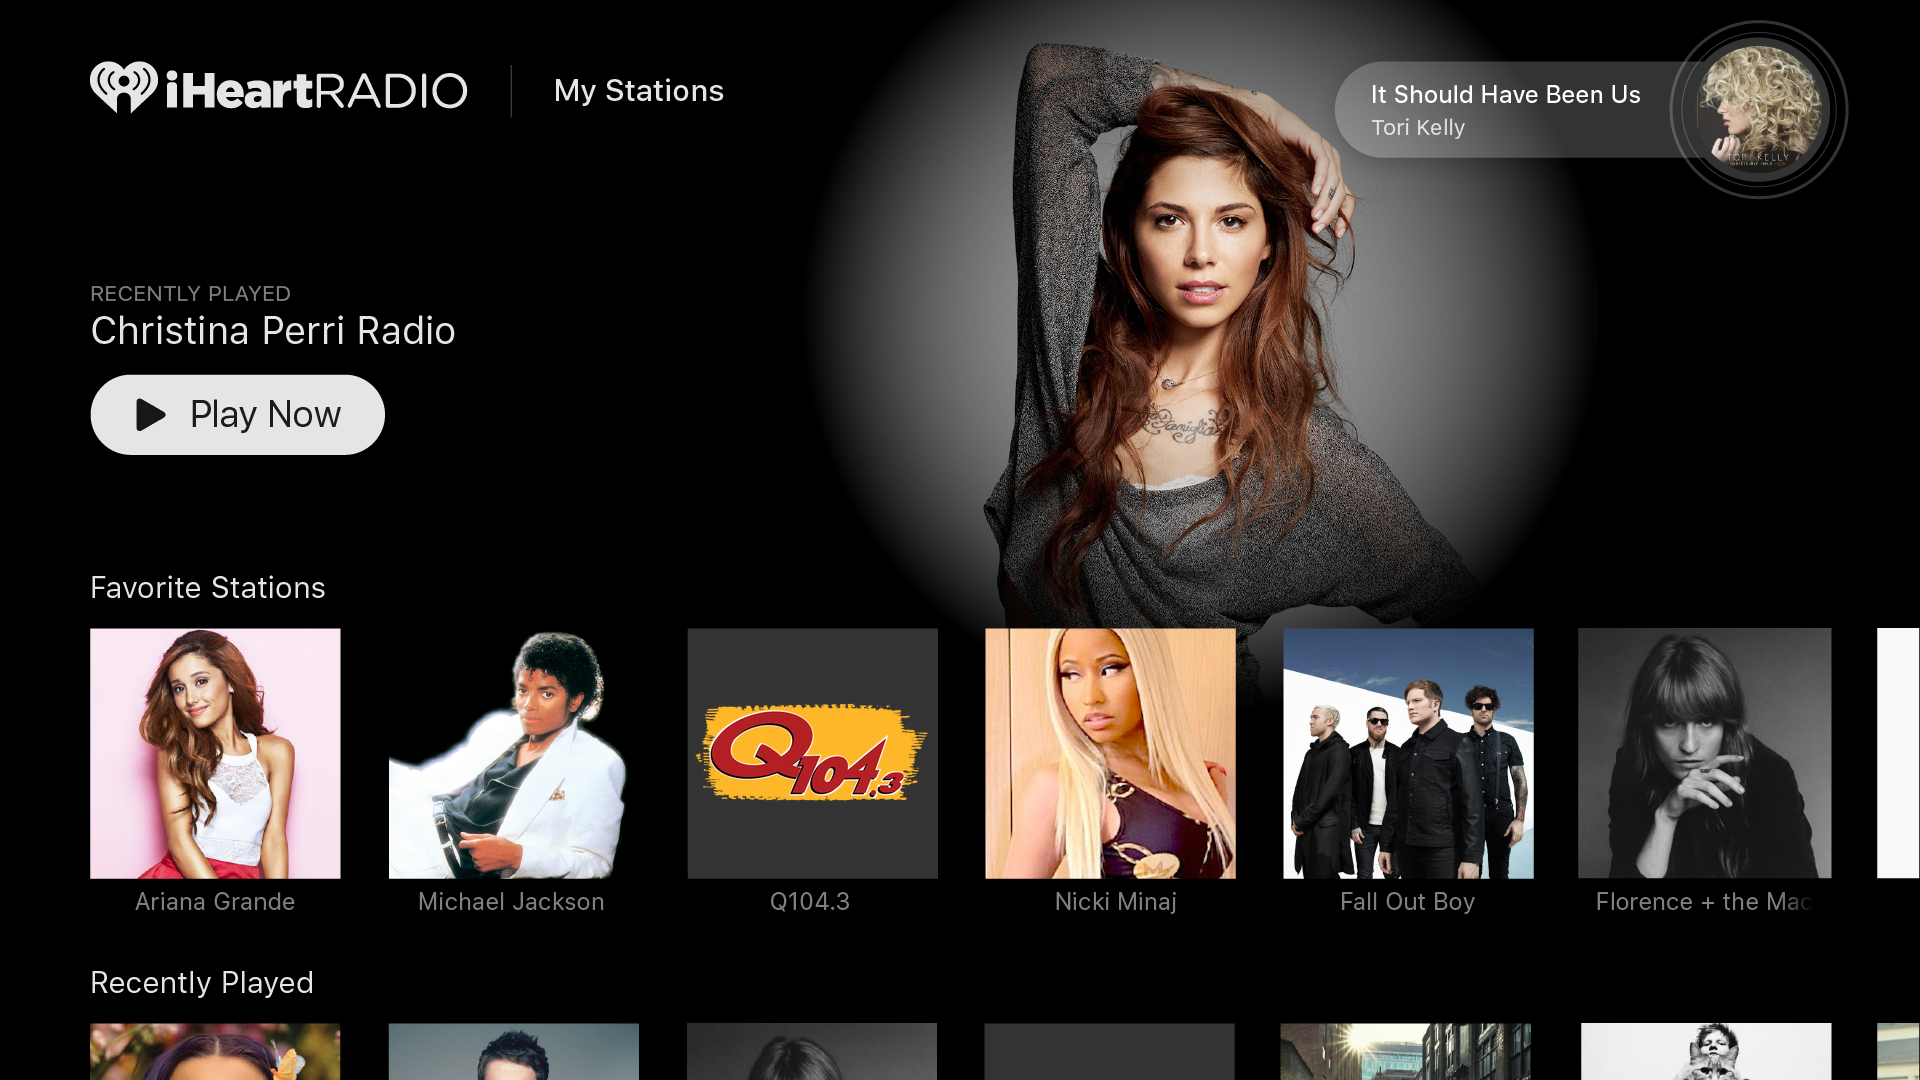
Task: Click the iHeartRADIO heart logo
Action: [x=124, y=88]
